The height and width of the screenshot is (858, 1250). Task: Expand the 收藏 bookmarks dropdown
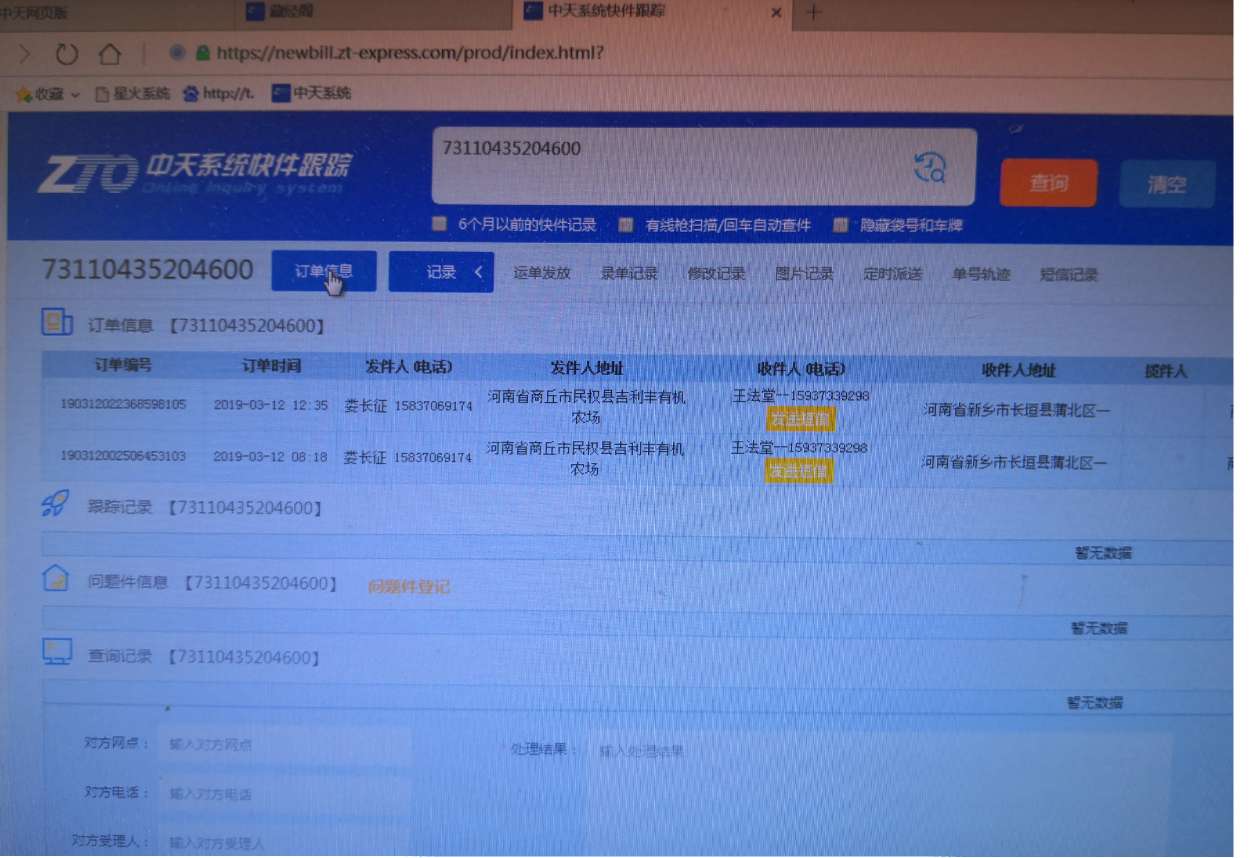pos(76,94)
